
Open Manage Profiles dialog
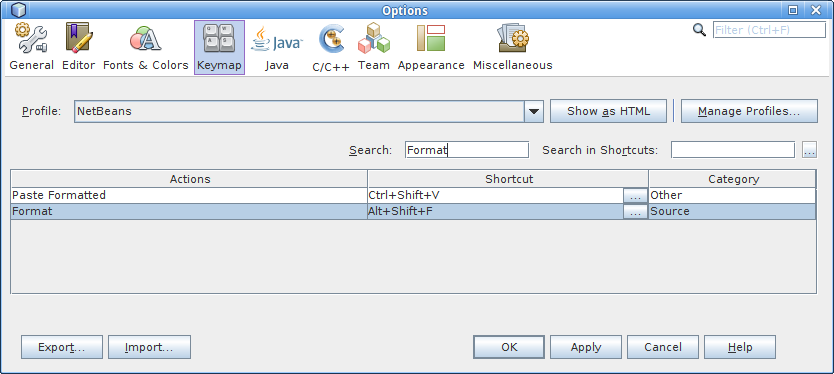coord(749,111)
